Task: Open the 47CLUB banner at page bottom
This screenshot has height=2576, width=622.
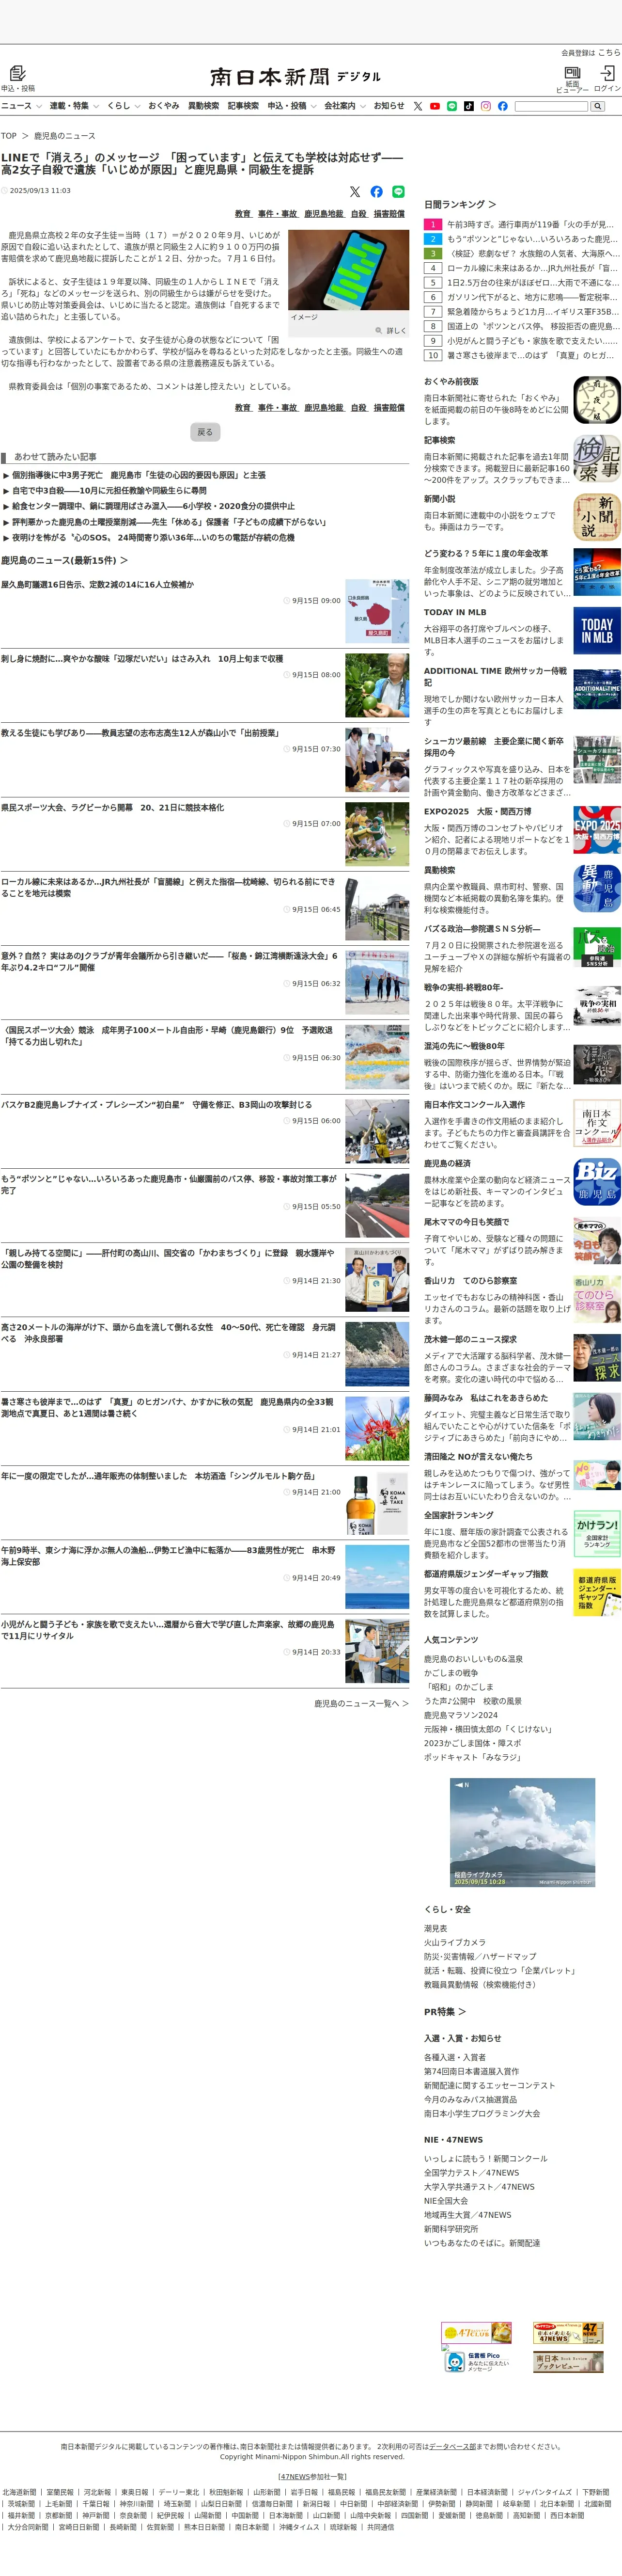Action: coord(477,2333)
